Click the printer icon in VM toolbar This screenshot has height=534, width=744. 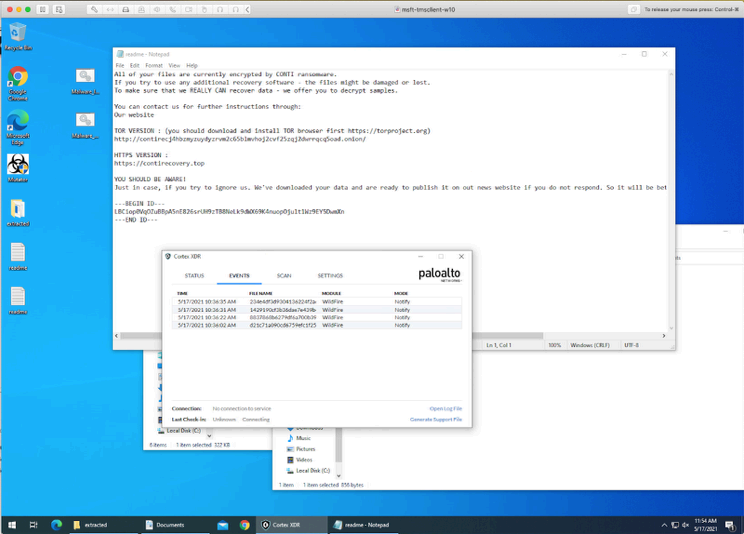(x=126, y=9)
